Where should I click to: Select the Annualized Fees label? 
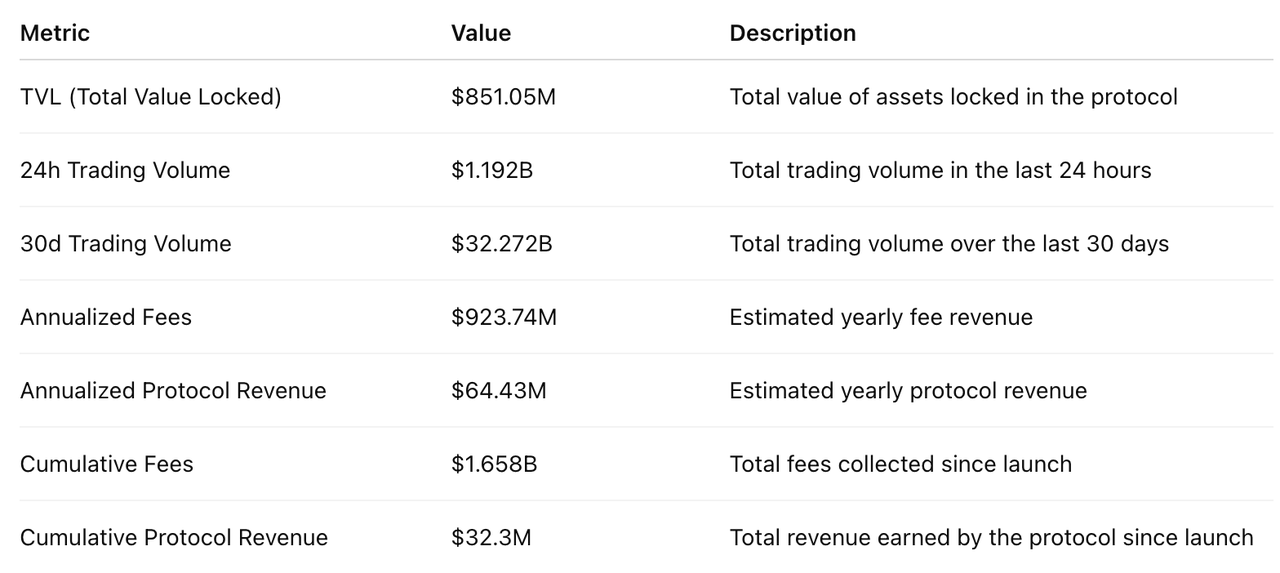point(106,317)
